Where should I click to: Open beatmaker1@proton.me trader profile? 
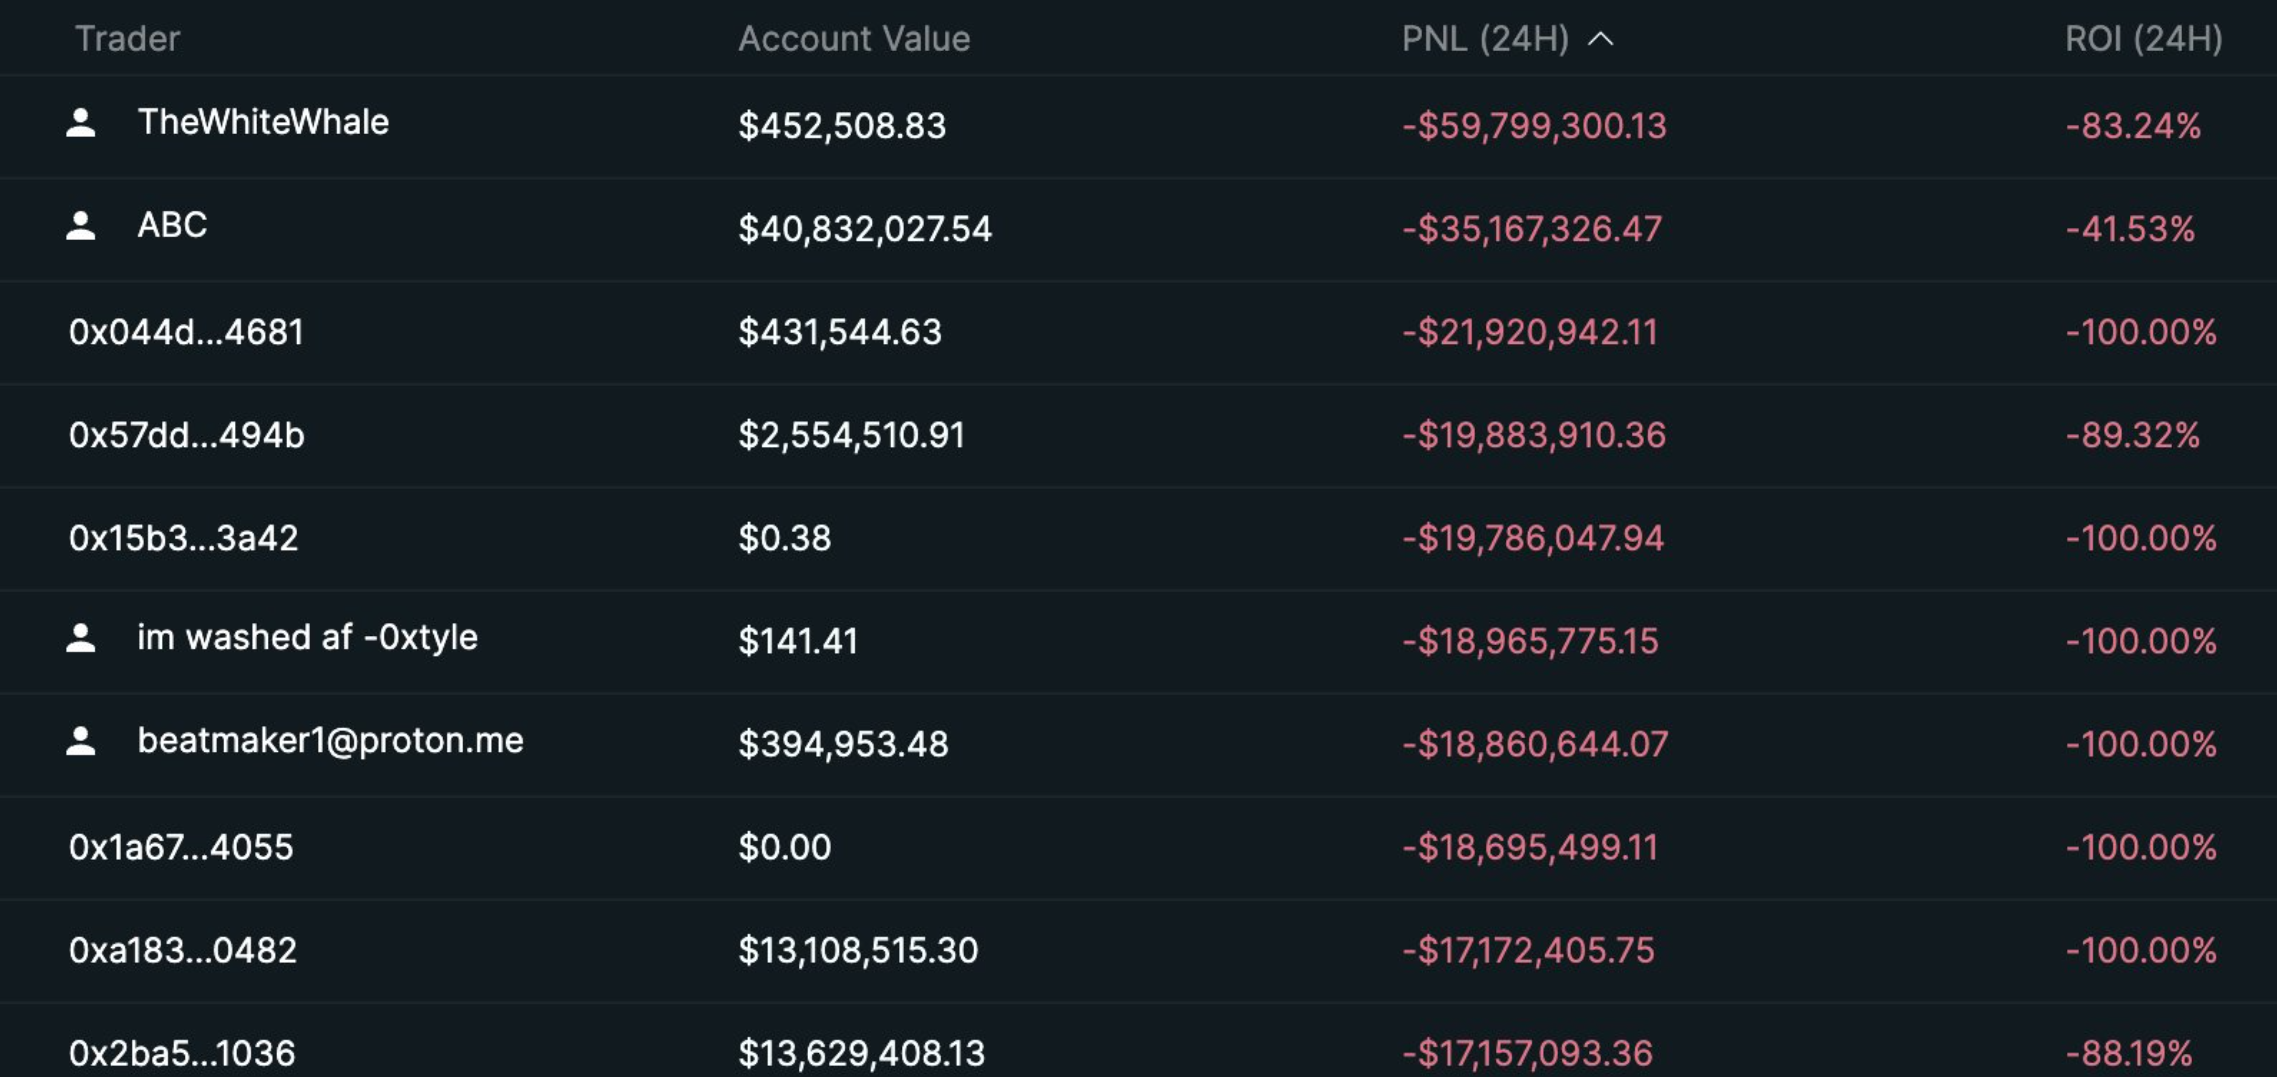click(x=330, y=740)
